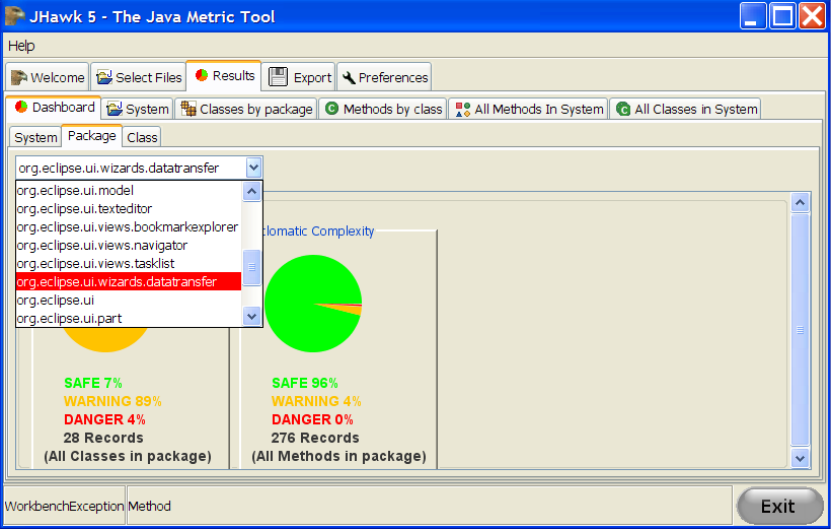Click the WARNING 4% label

pyautogui.click(x=316, y=401)
